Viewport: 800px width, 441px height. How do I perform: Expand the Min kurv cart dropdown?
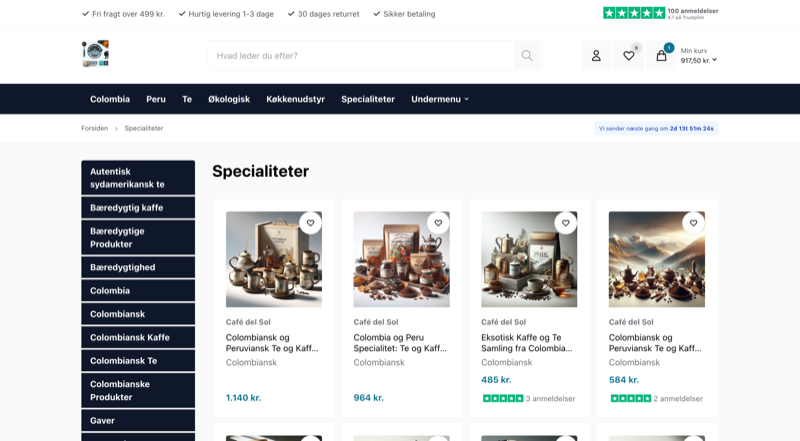tap(698, 56)
